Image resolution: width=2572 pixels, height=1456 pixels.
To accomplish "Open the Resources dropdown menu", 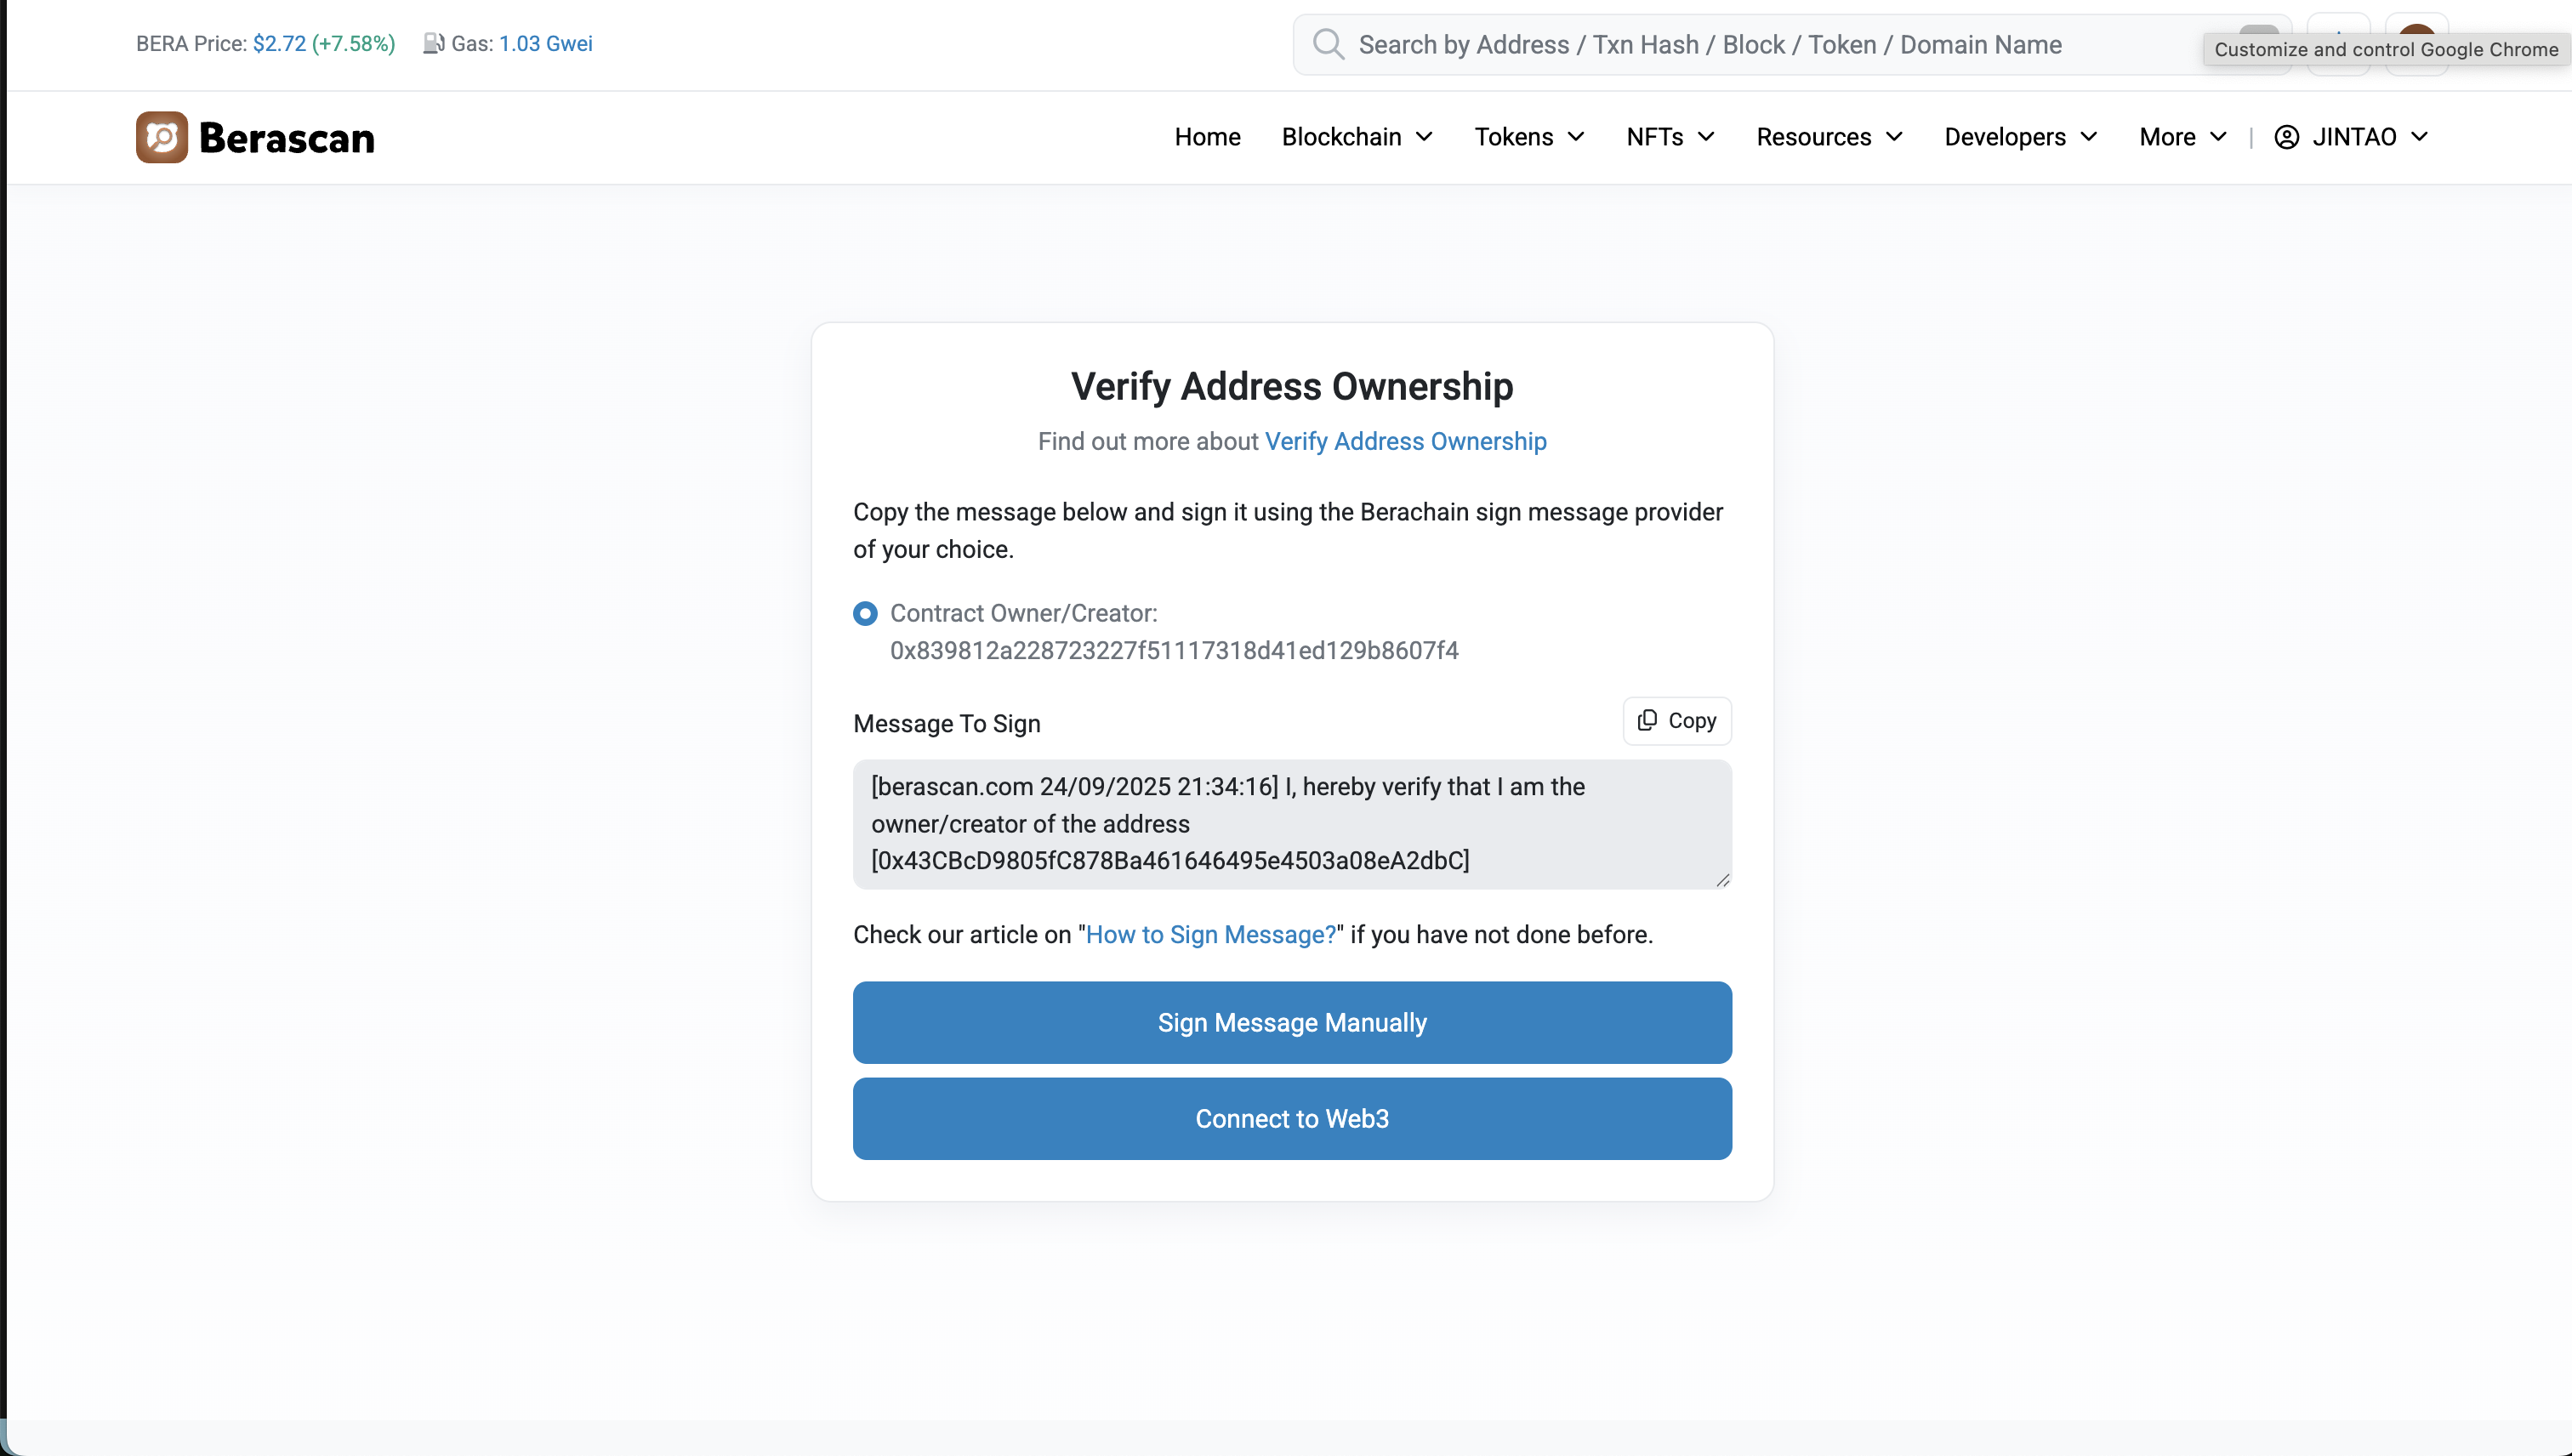I will tap(1829, 137).
